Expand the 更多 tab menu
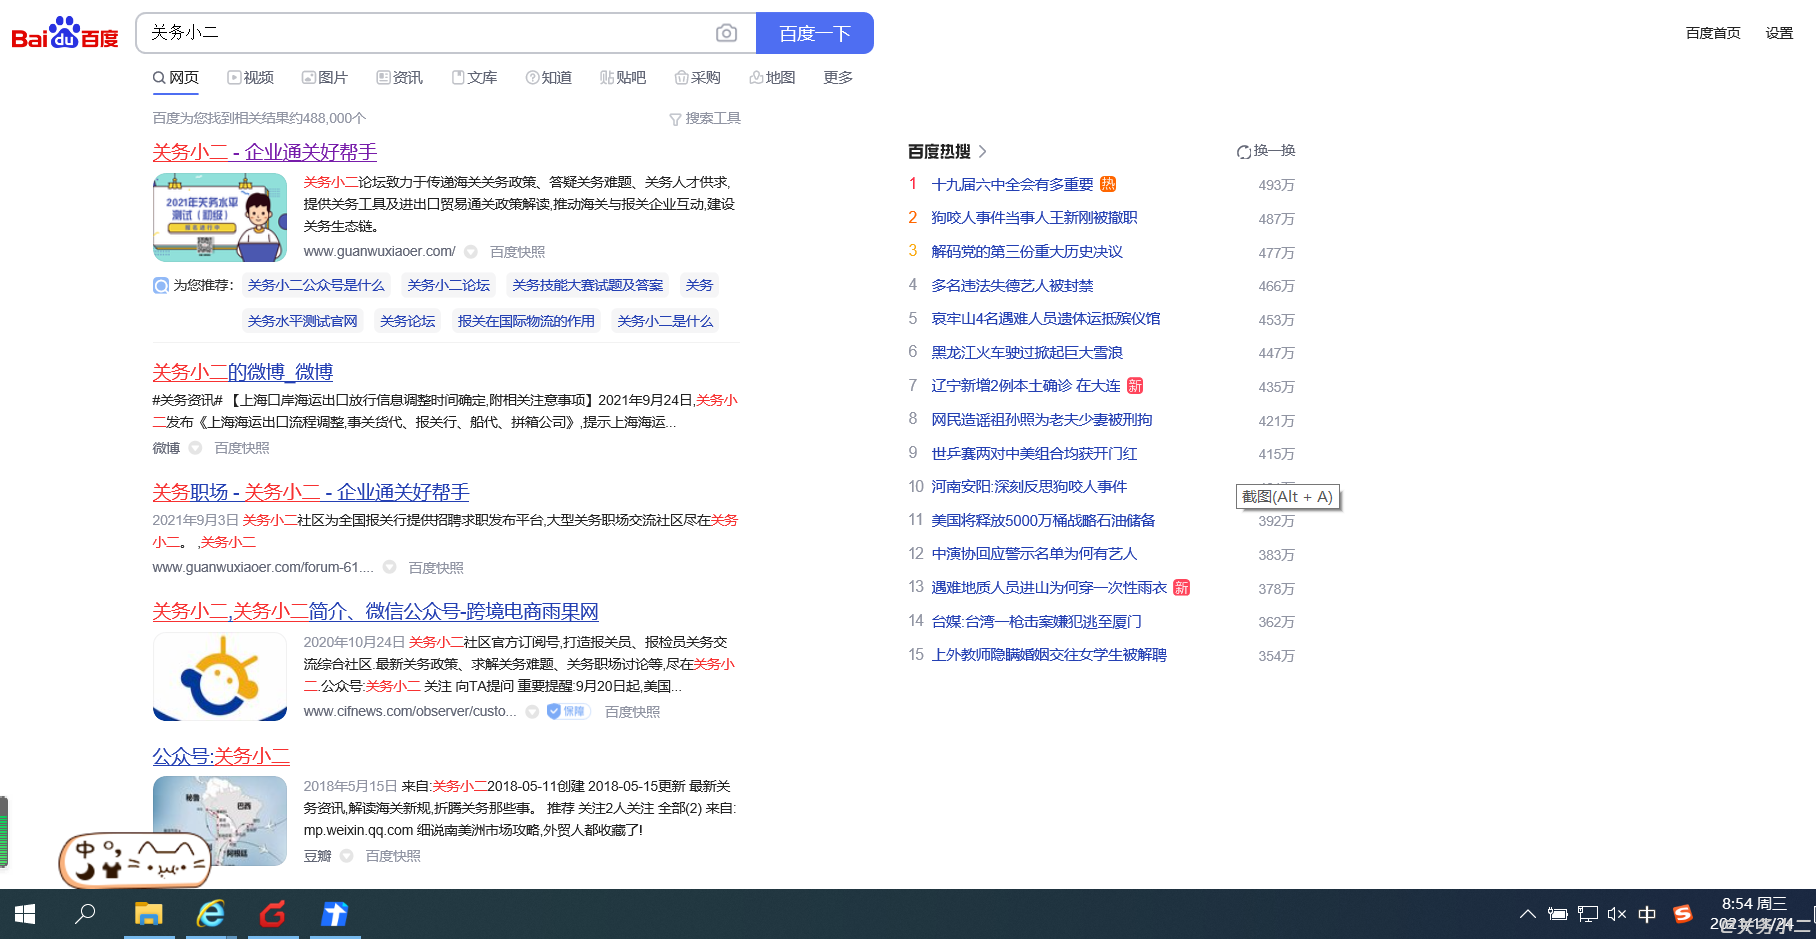Viewport: 1816px width, 939px height. click(x=838, y=78)
